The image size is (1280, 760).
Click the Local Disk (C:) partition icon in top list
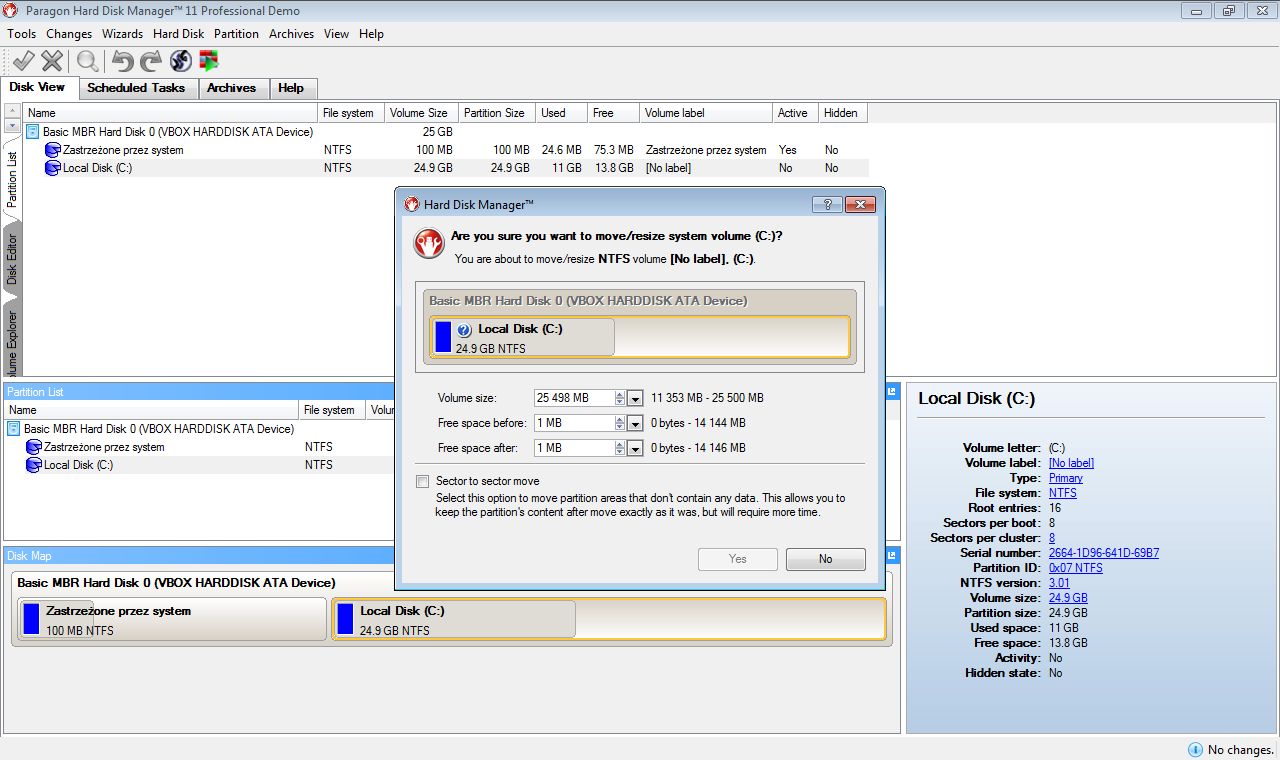53,168
